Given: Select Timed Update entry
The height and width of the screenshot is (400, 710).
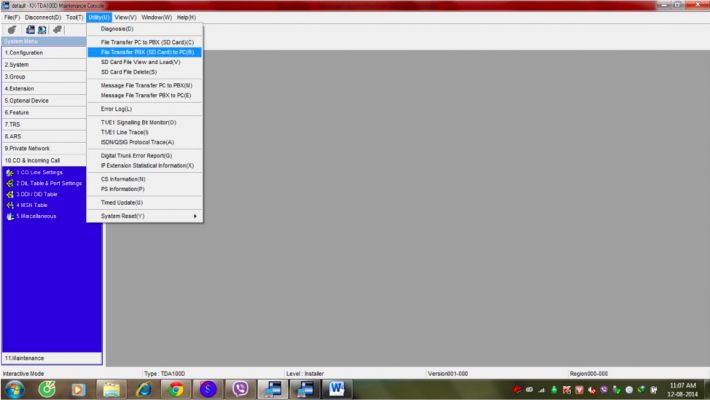Looking at the screenshot, I should 145,202.
